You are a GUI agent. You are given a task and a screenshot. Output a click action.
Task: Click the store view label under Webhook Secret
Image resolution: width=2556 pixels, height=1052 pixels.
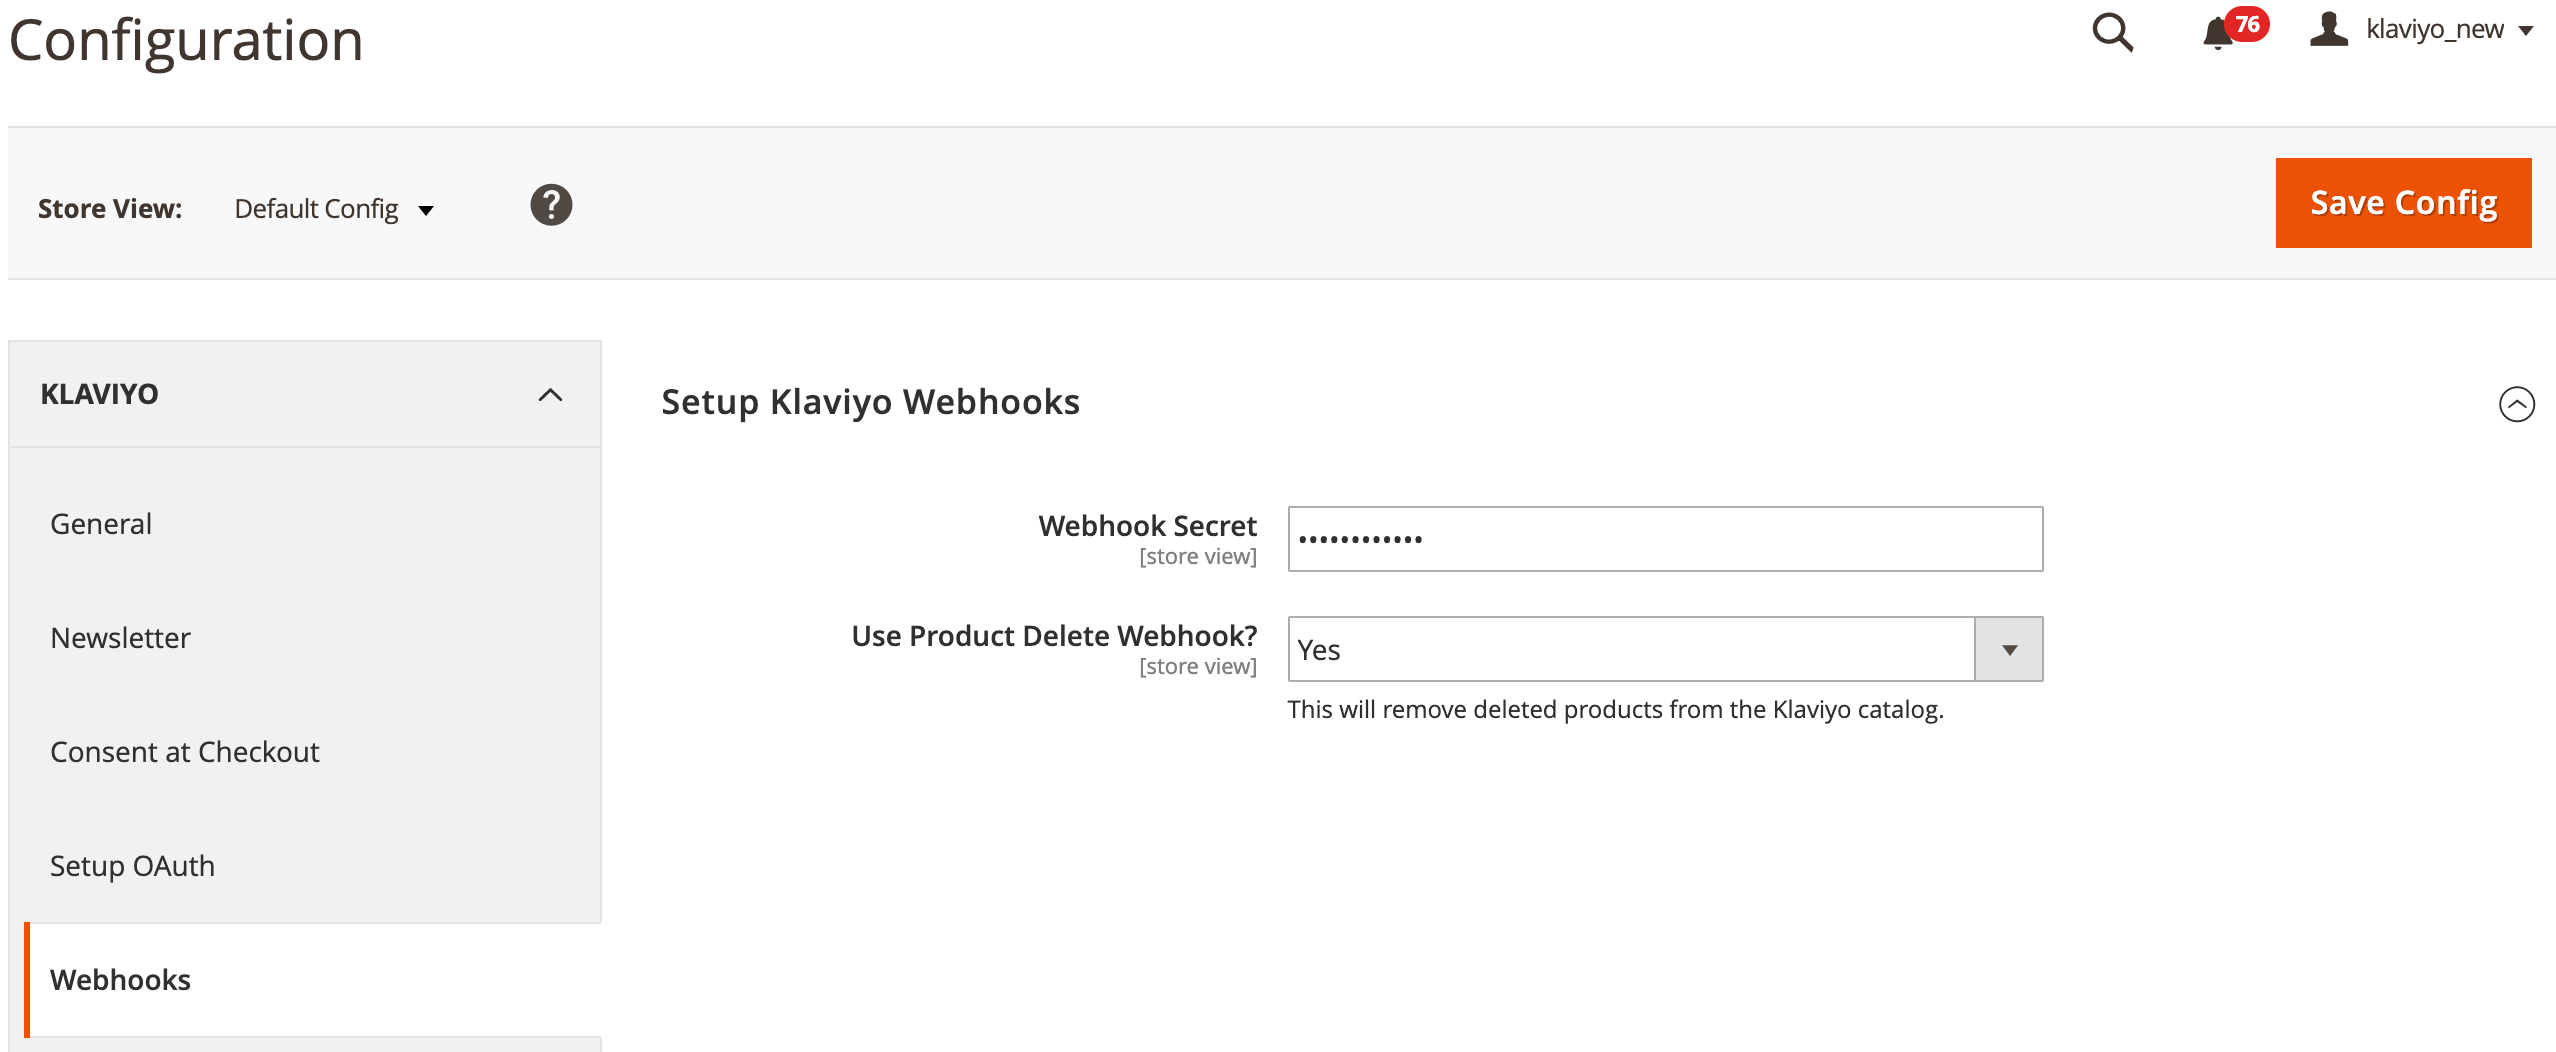click(x=1196, y=556)
